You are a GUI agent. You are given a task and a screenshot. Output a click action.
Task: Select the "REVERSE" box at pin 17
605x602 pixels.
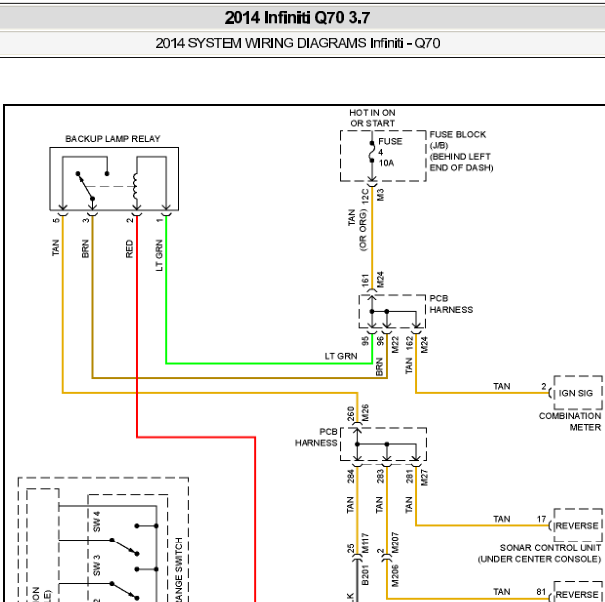[578, 526]
